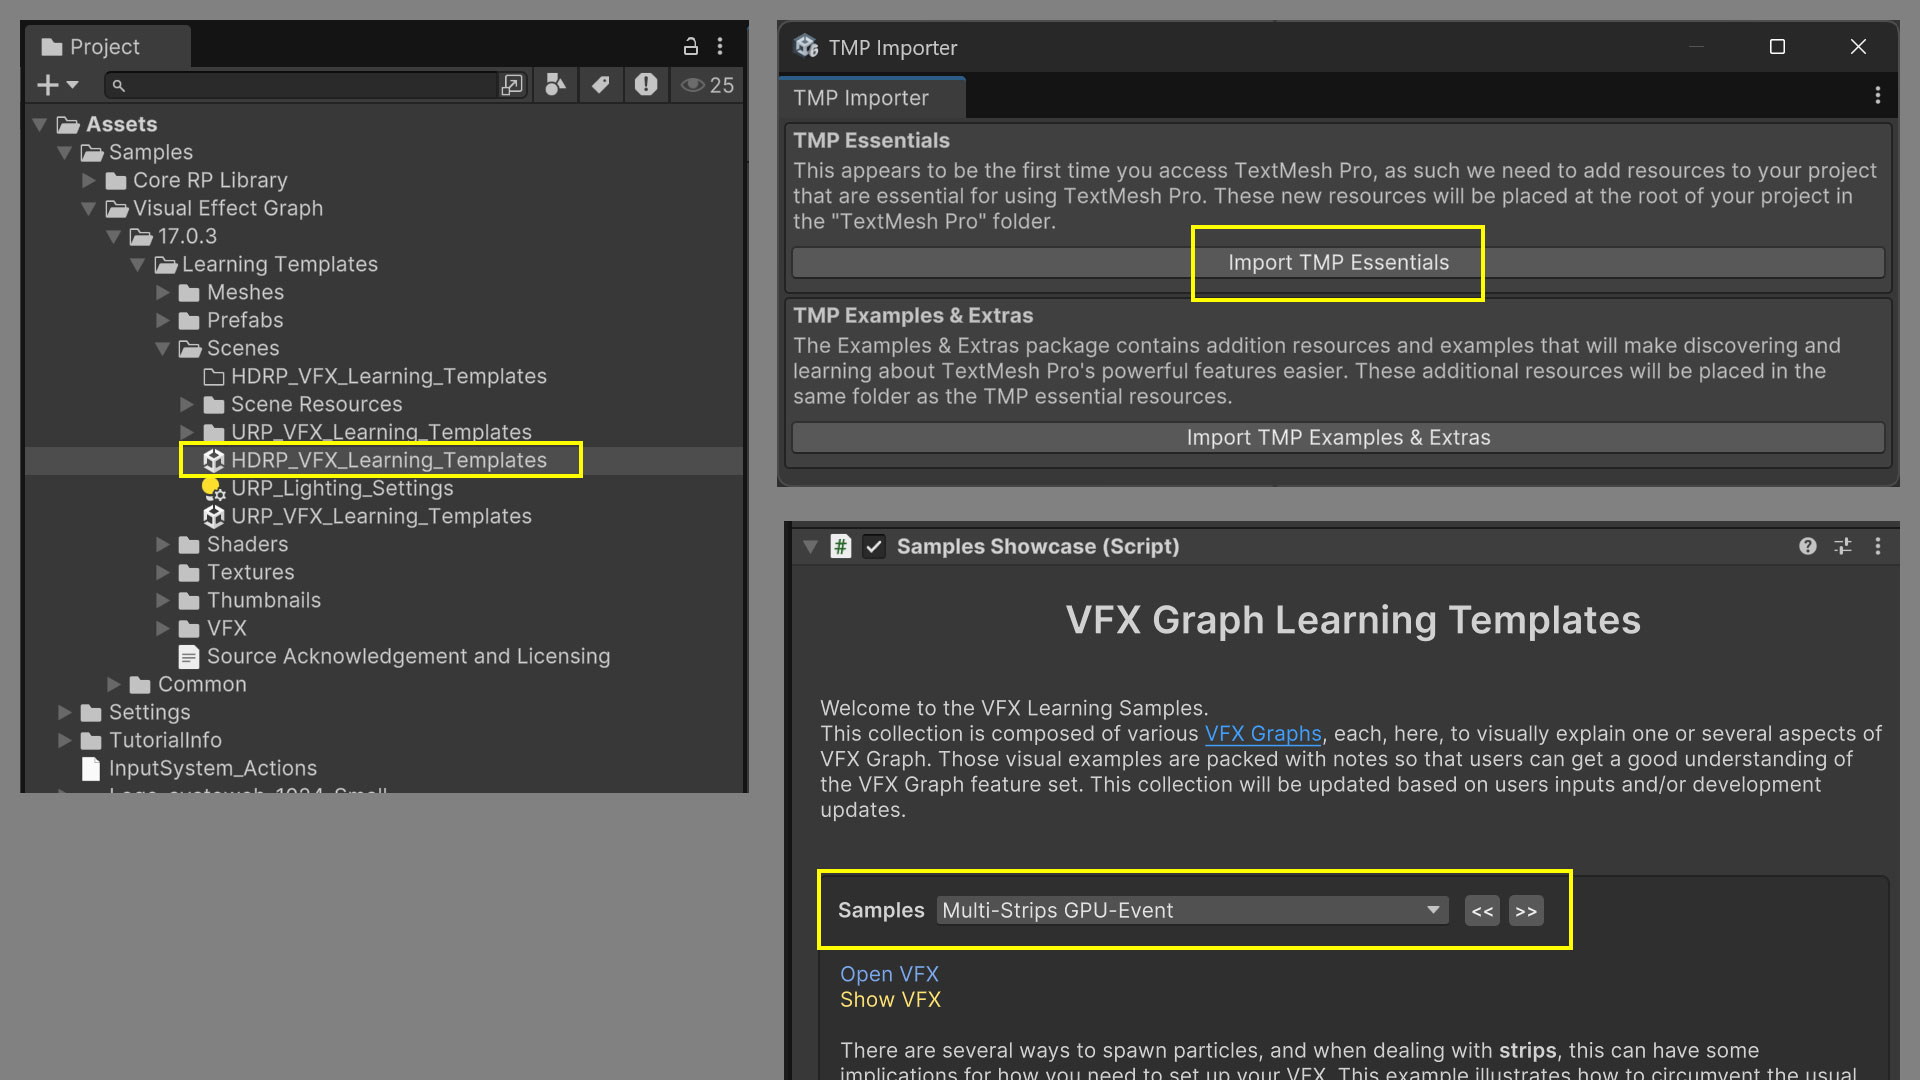
Task: Click the search by label tag icon
Action: [600, 86]
